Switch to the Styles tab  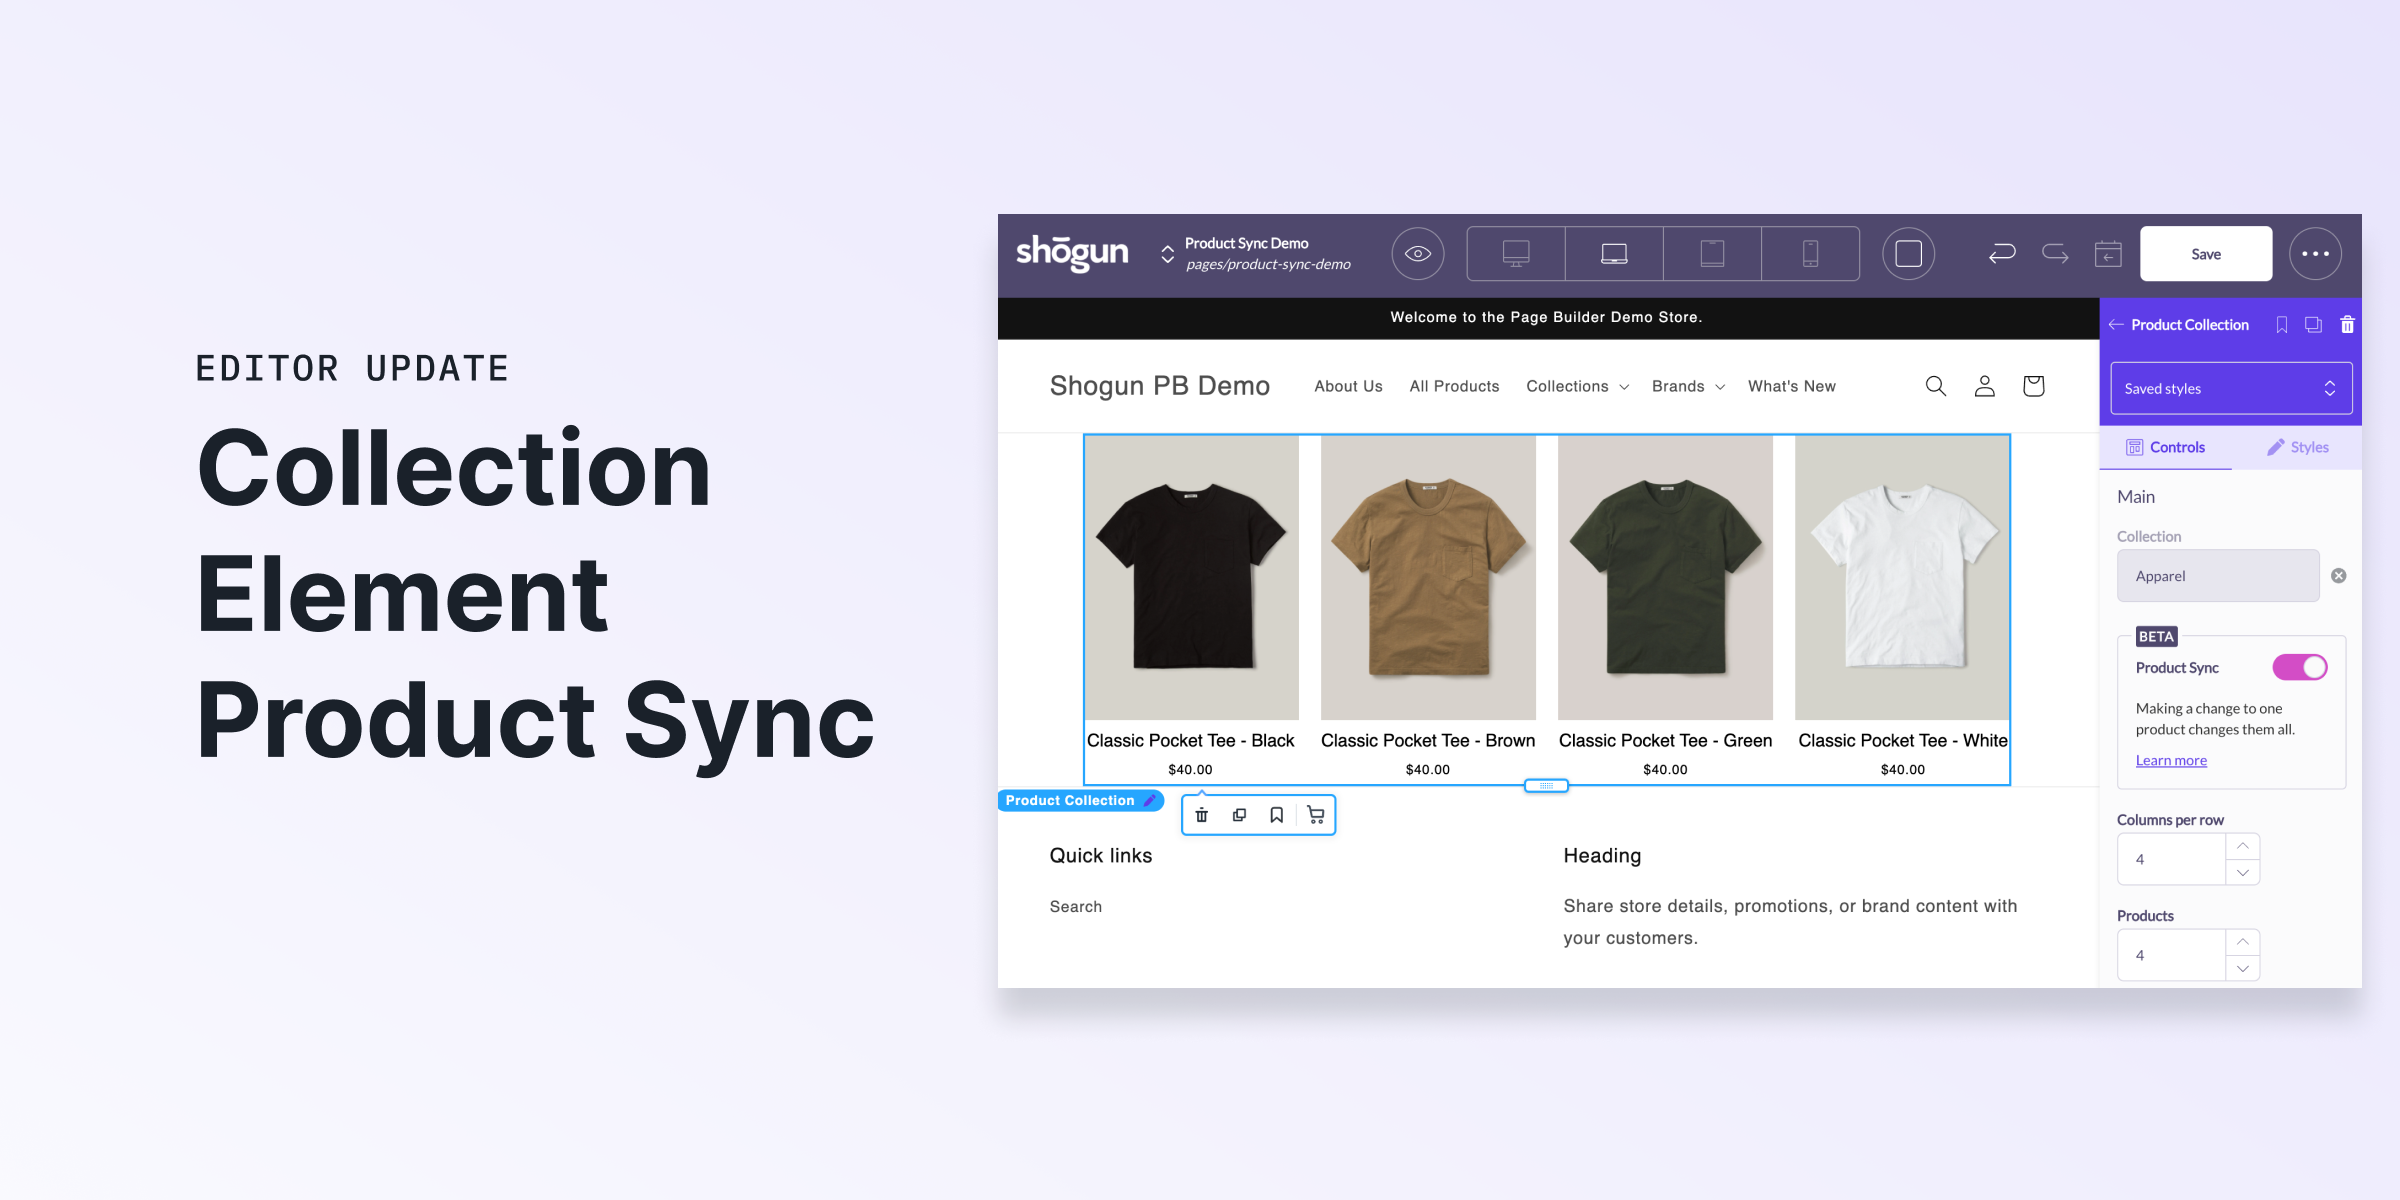(x=2297, y=447)
